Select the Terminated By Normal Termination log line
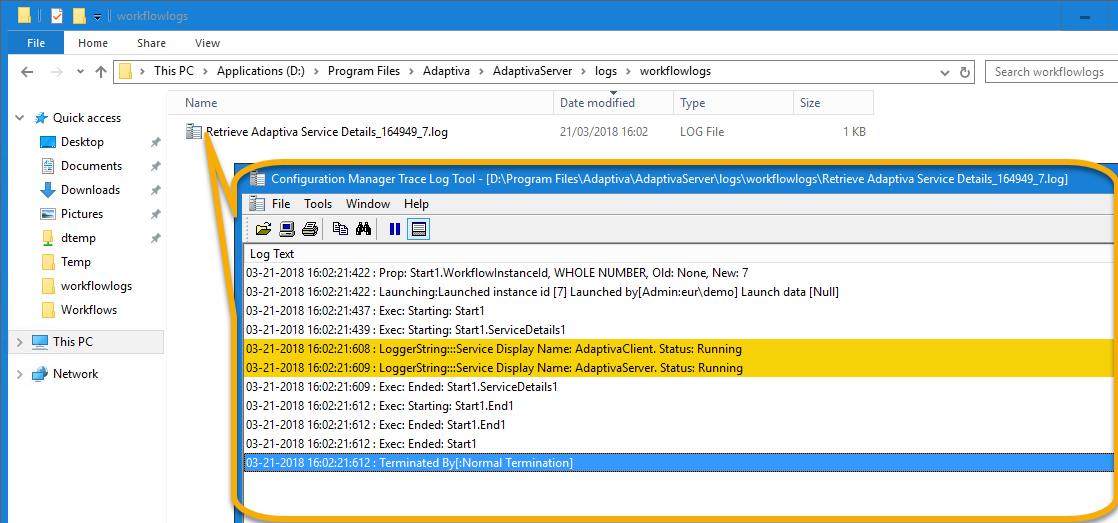The height and width of the screenshot is (523, 1118). [x=679, y=463]
